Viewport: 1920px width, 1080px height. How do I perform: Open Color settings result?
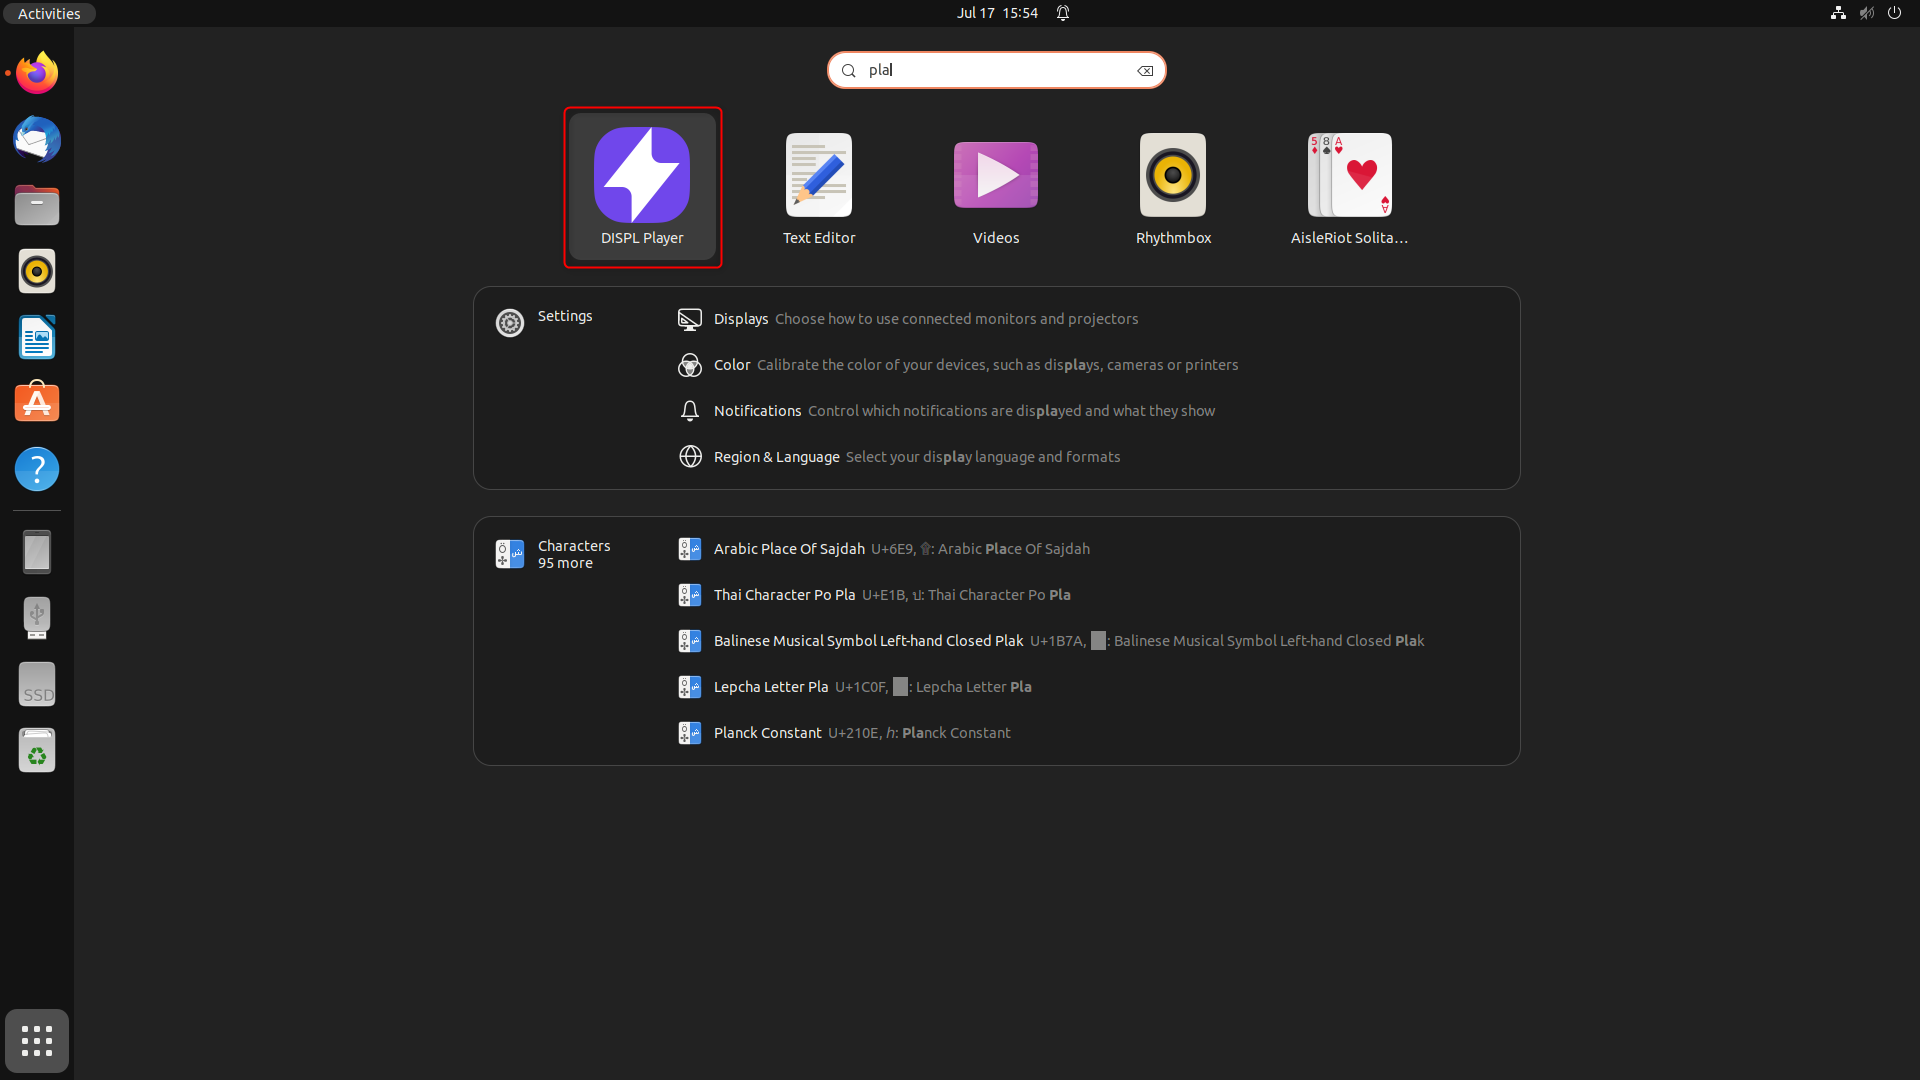click(732, 365)
